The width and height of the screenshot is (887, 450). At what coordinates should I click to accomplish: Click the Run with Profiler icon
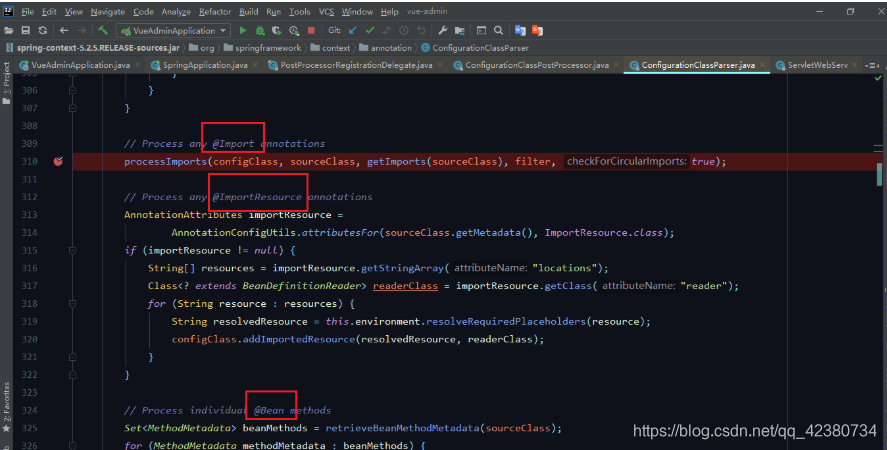[x=294, y=31]
